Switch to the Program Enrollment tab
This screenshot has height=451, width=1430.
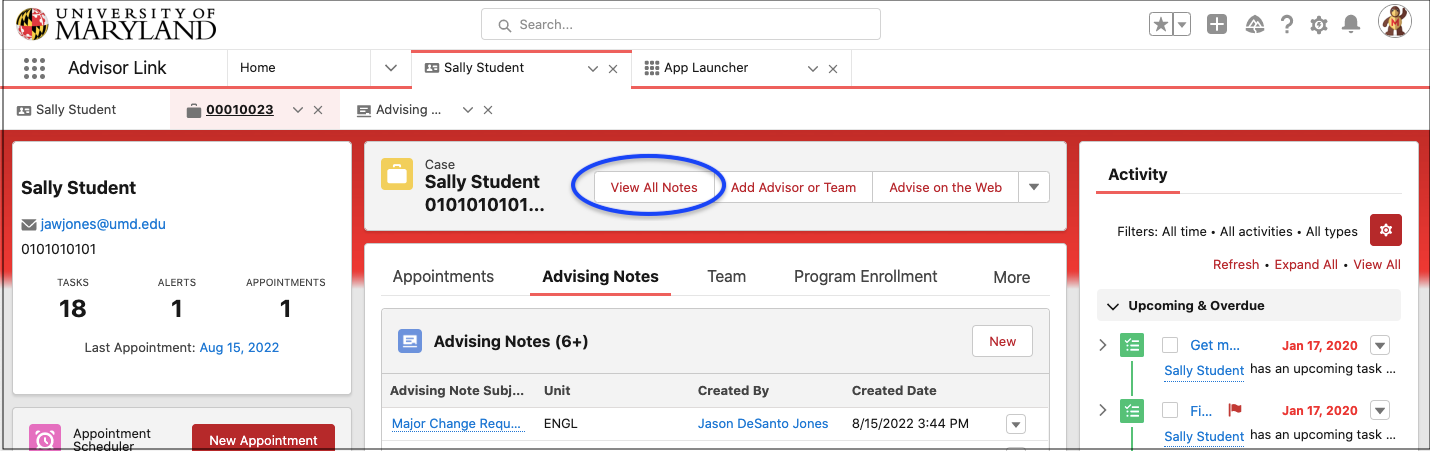(865, 277)
